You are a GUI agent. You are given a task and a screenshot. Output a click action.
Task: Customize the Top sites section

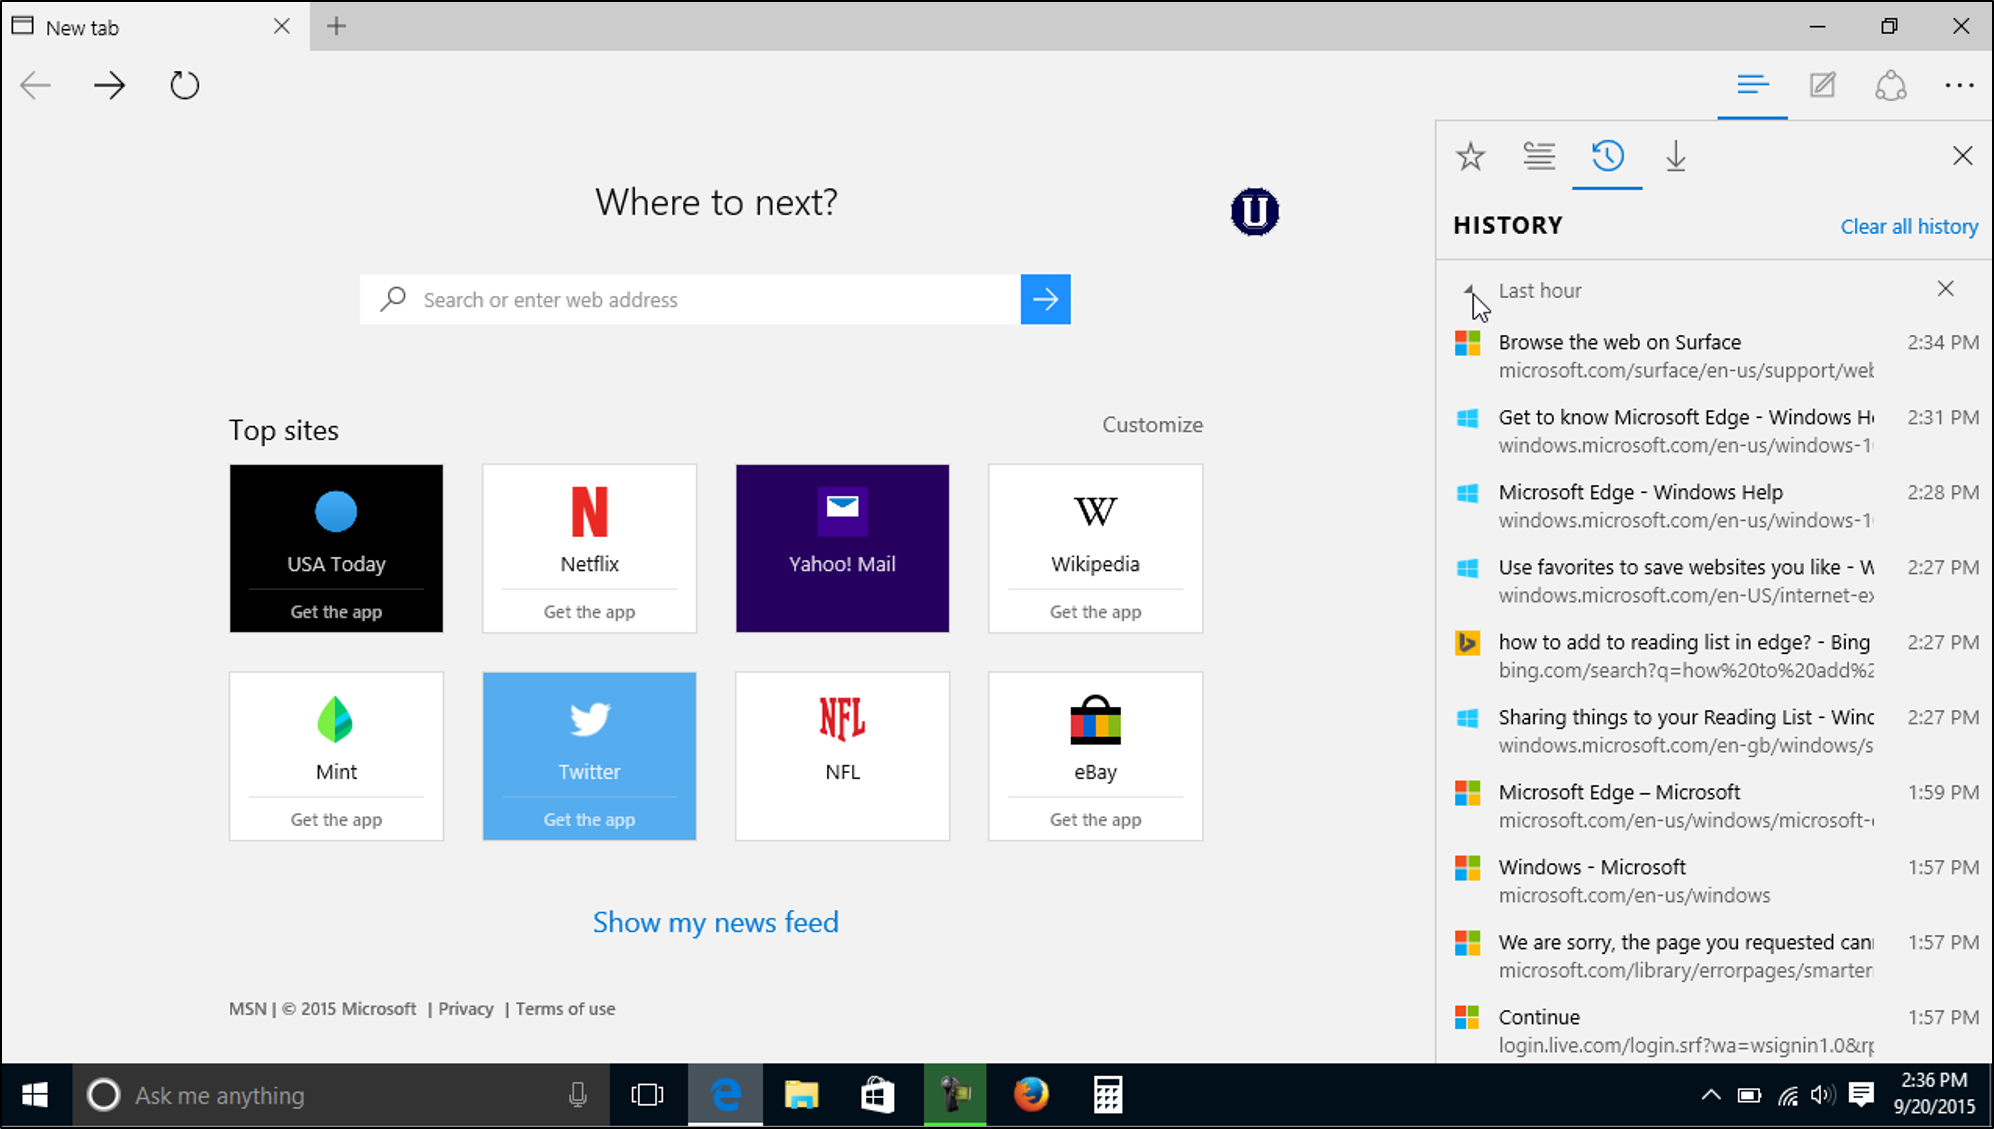1151,424
